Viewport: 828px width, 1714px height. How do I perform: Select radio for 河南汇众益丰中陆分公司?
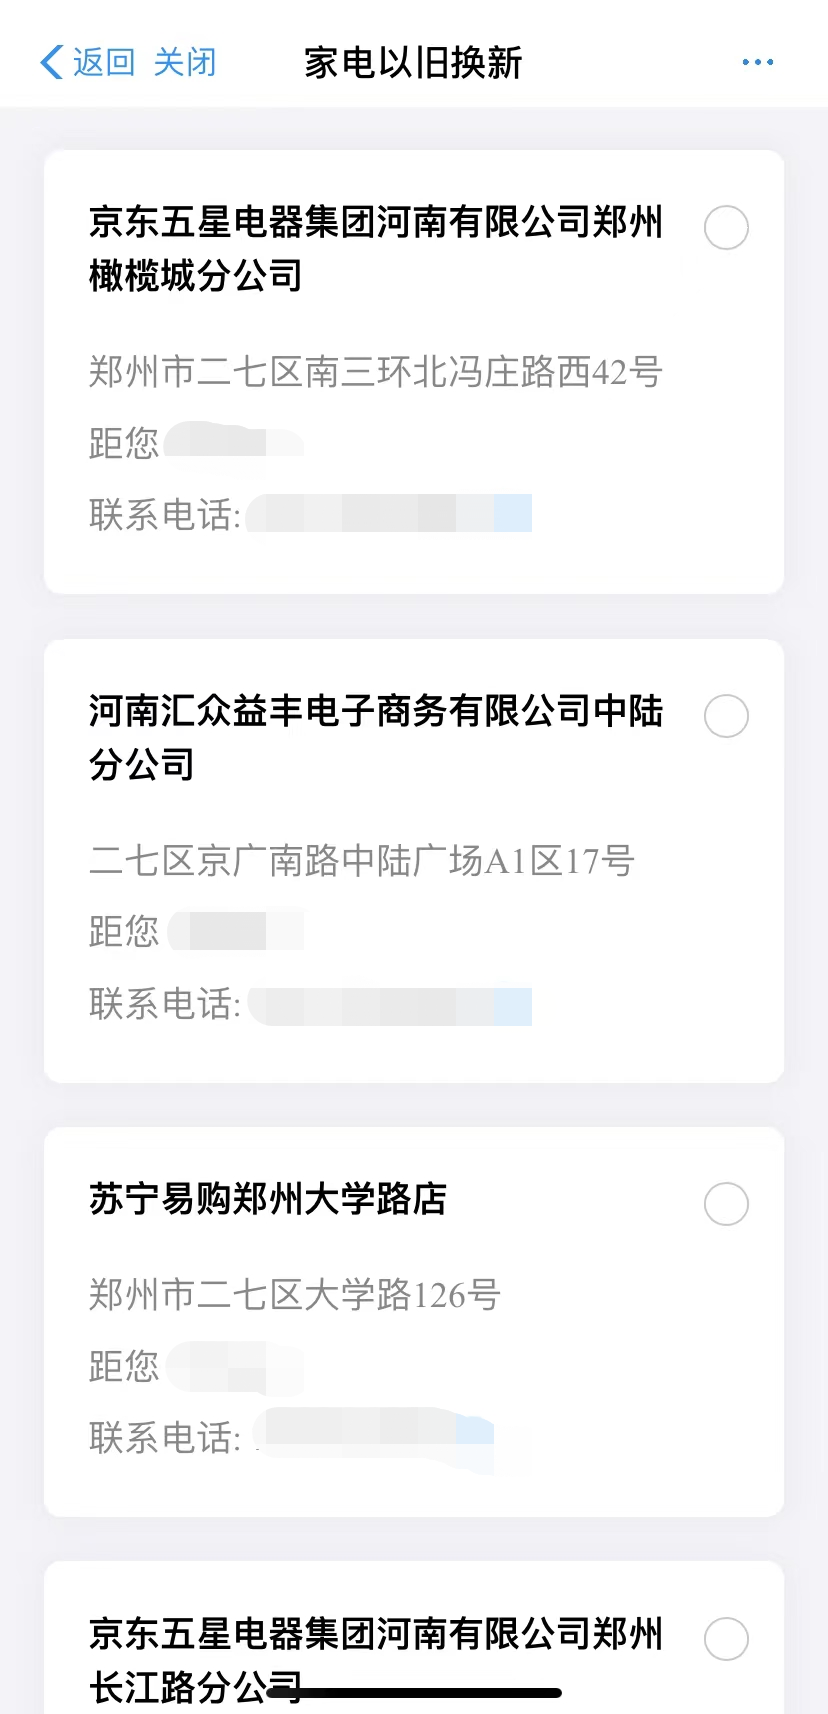coord(726,716)
